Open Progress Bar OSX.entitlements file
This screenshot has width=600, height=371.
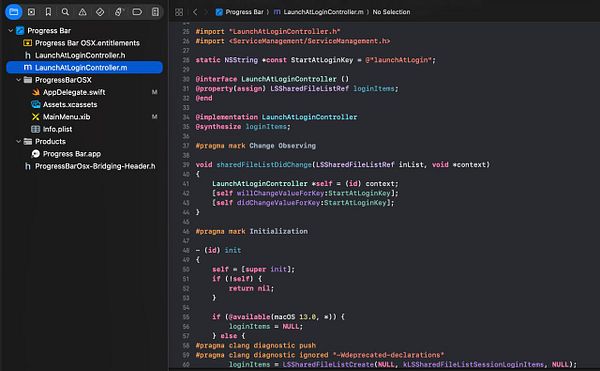pos(87,43)
